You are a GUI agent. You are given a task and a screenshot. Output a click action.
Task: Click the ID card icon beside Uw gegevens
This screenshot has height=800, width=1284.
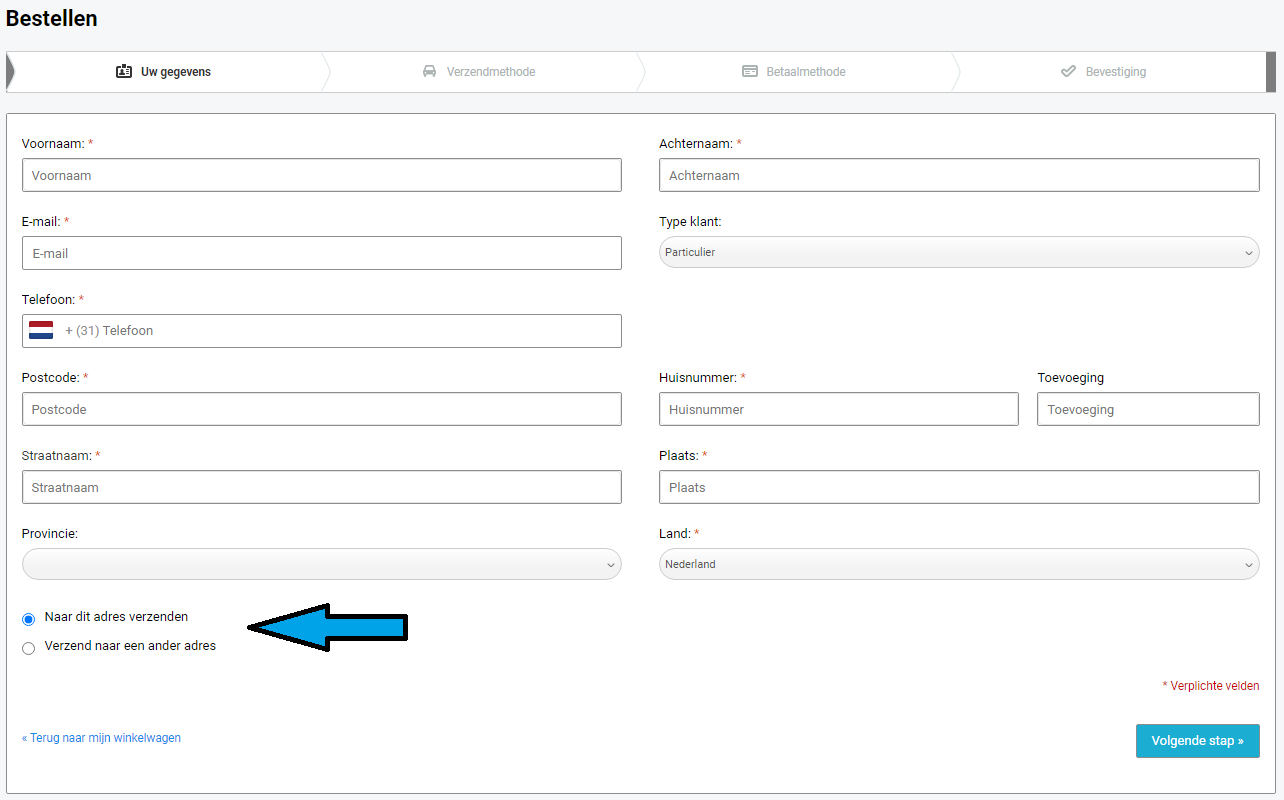pos(124,72)
